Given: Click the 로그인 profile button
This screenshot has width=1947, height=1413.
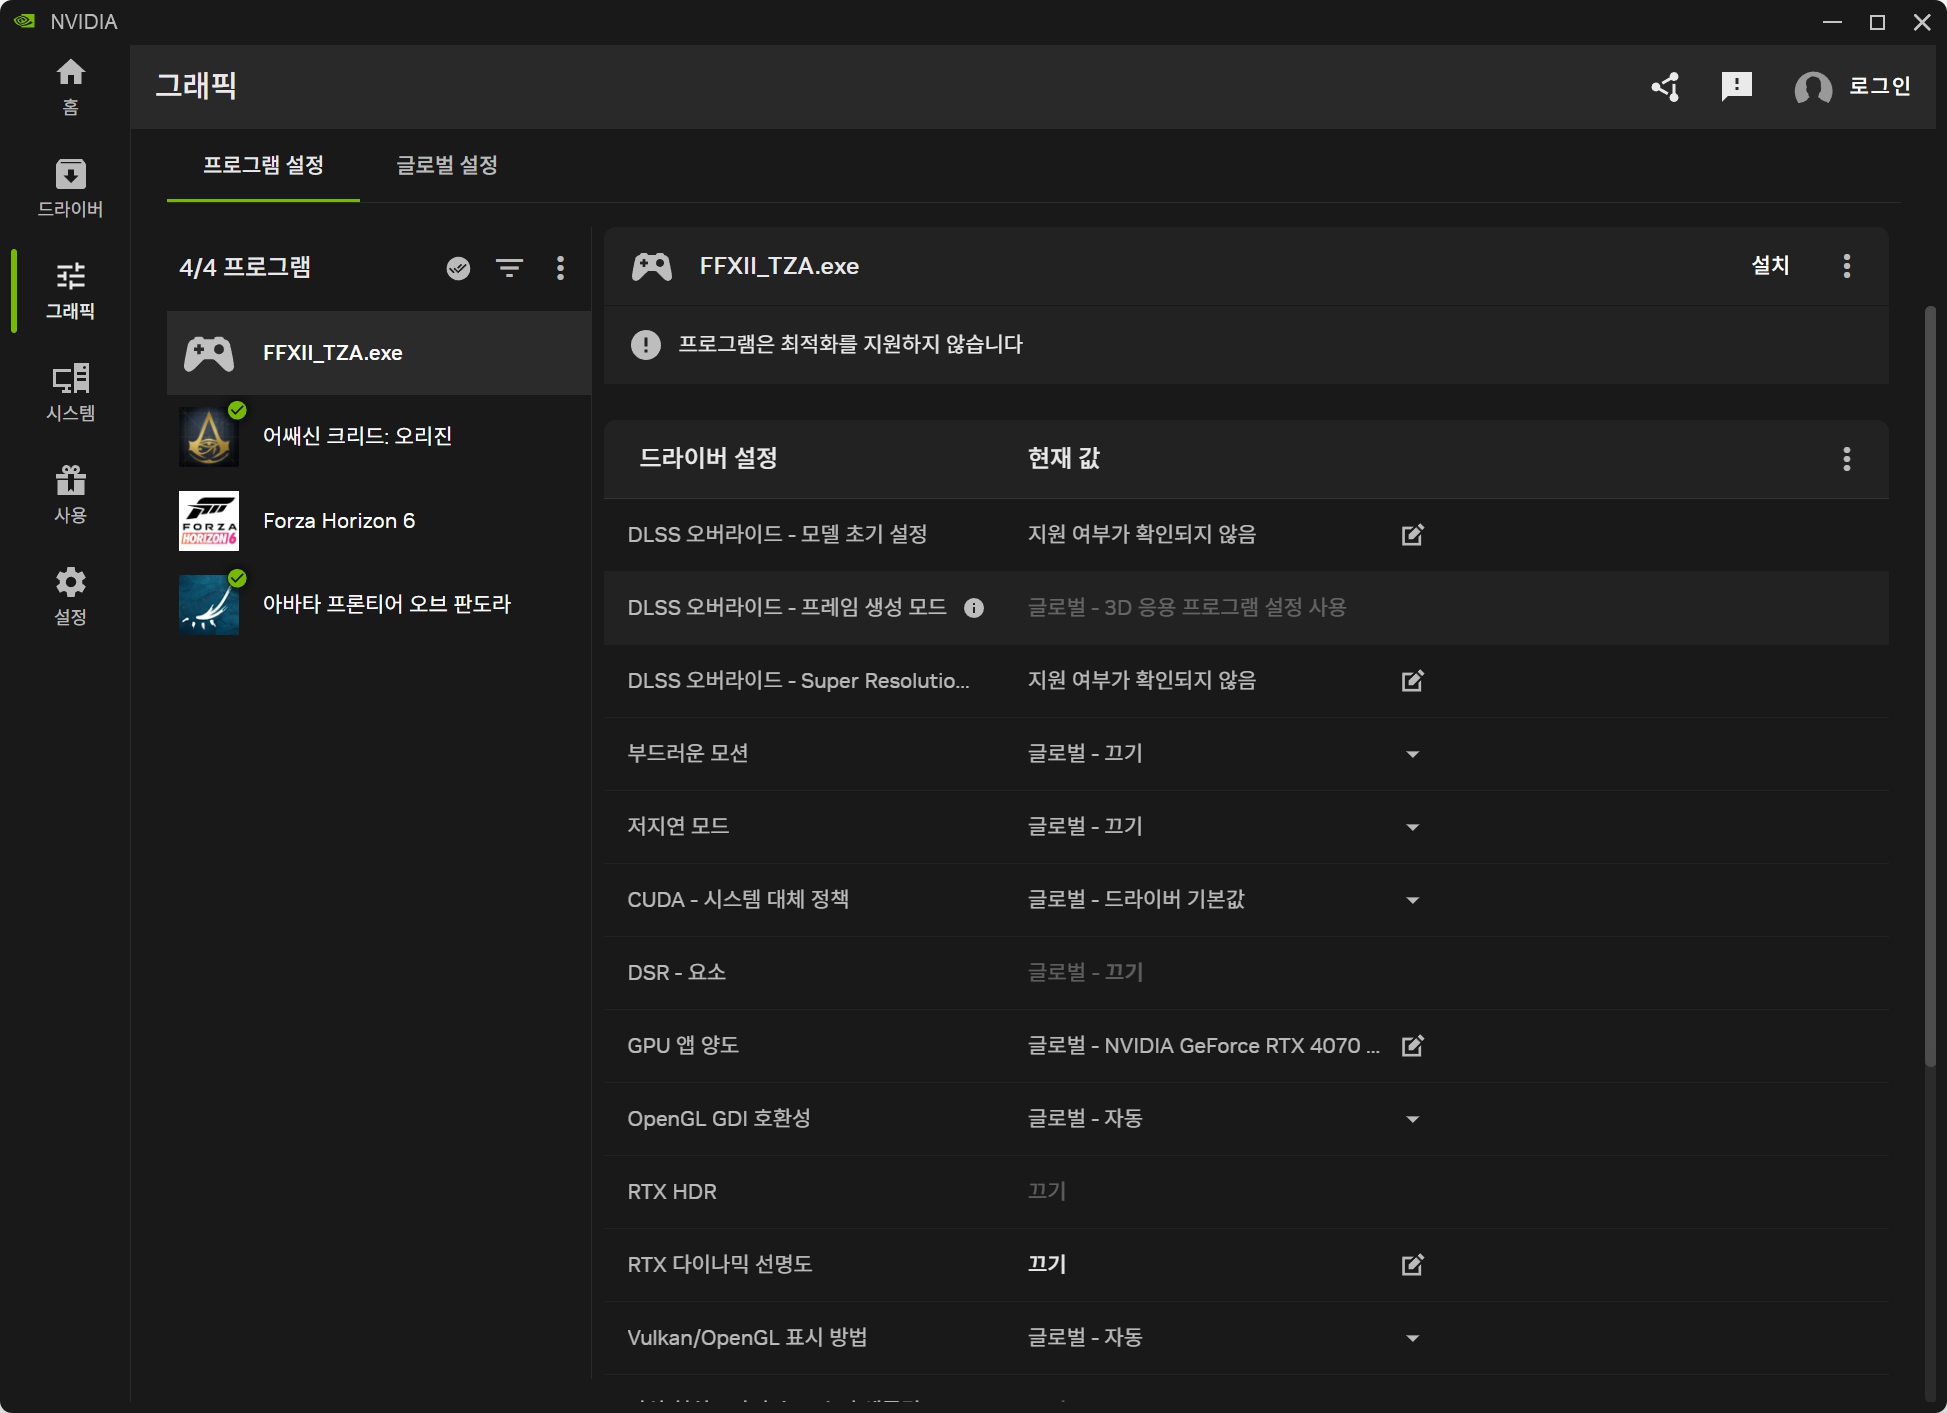Looking at the screenshot, I should coord(1852,87).
